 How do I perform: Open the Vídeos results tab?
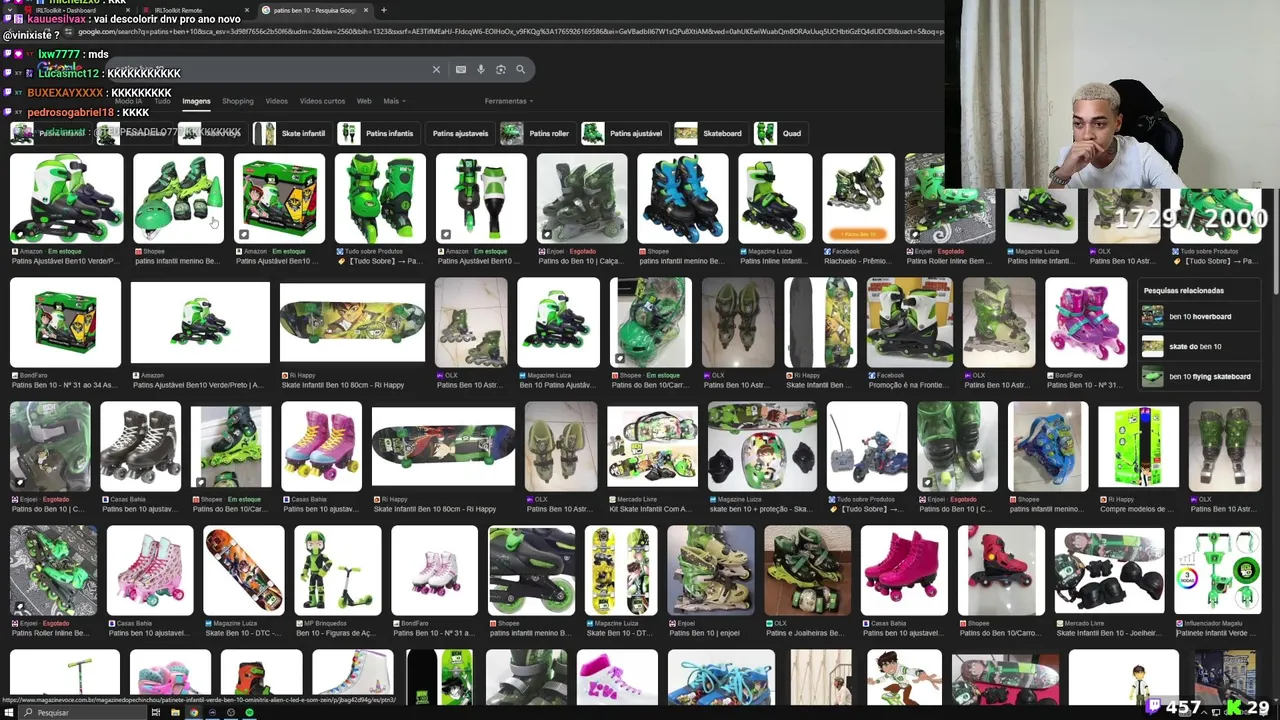[277, 101]
